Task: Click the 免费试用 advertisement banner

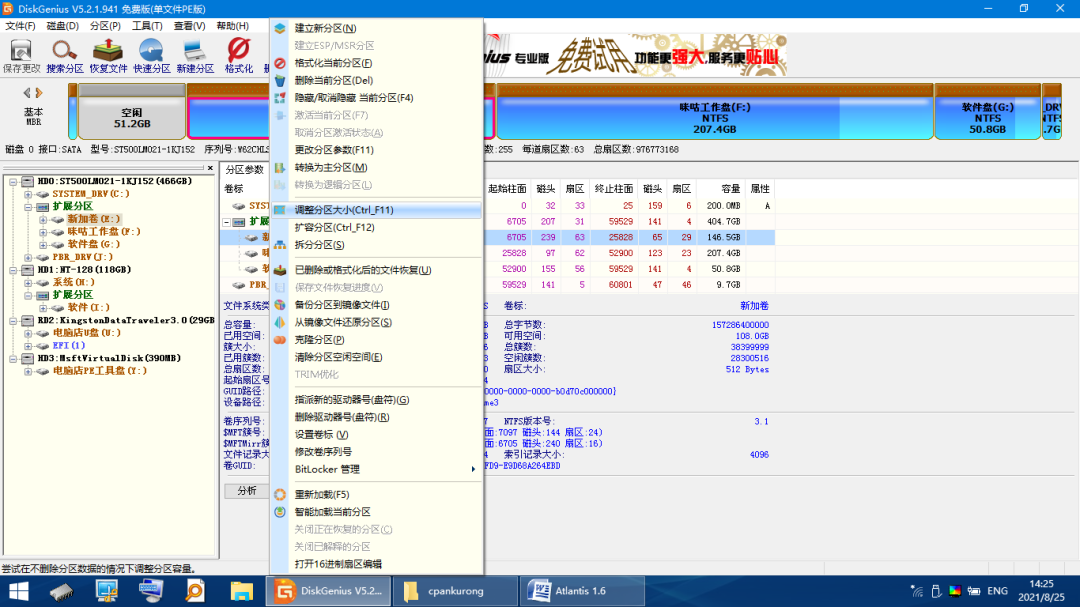Action: pyautogui.click(x=635, y=55)
